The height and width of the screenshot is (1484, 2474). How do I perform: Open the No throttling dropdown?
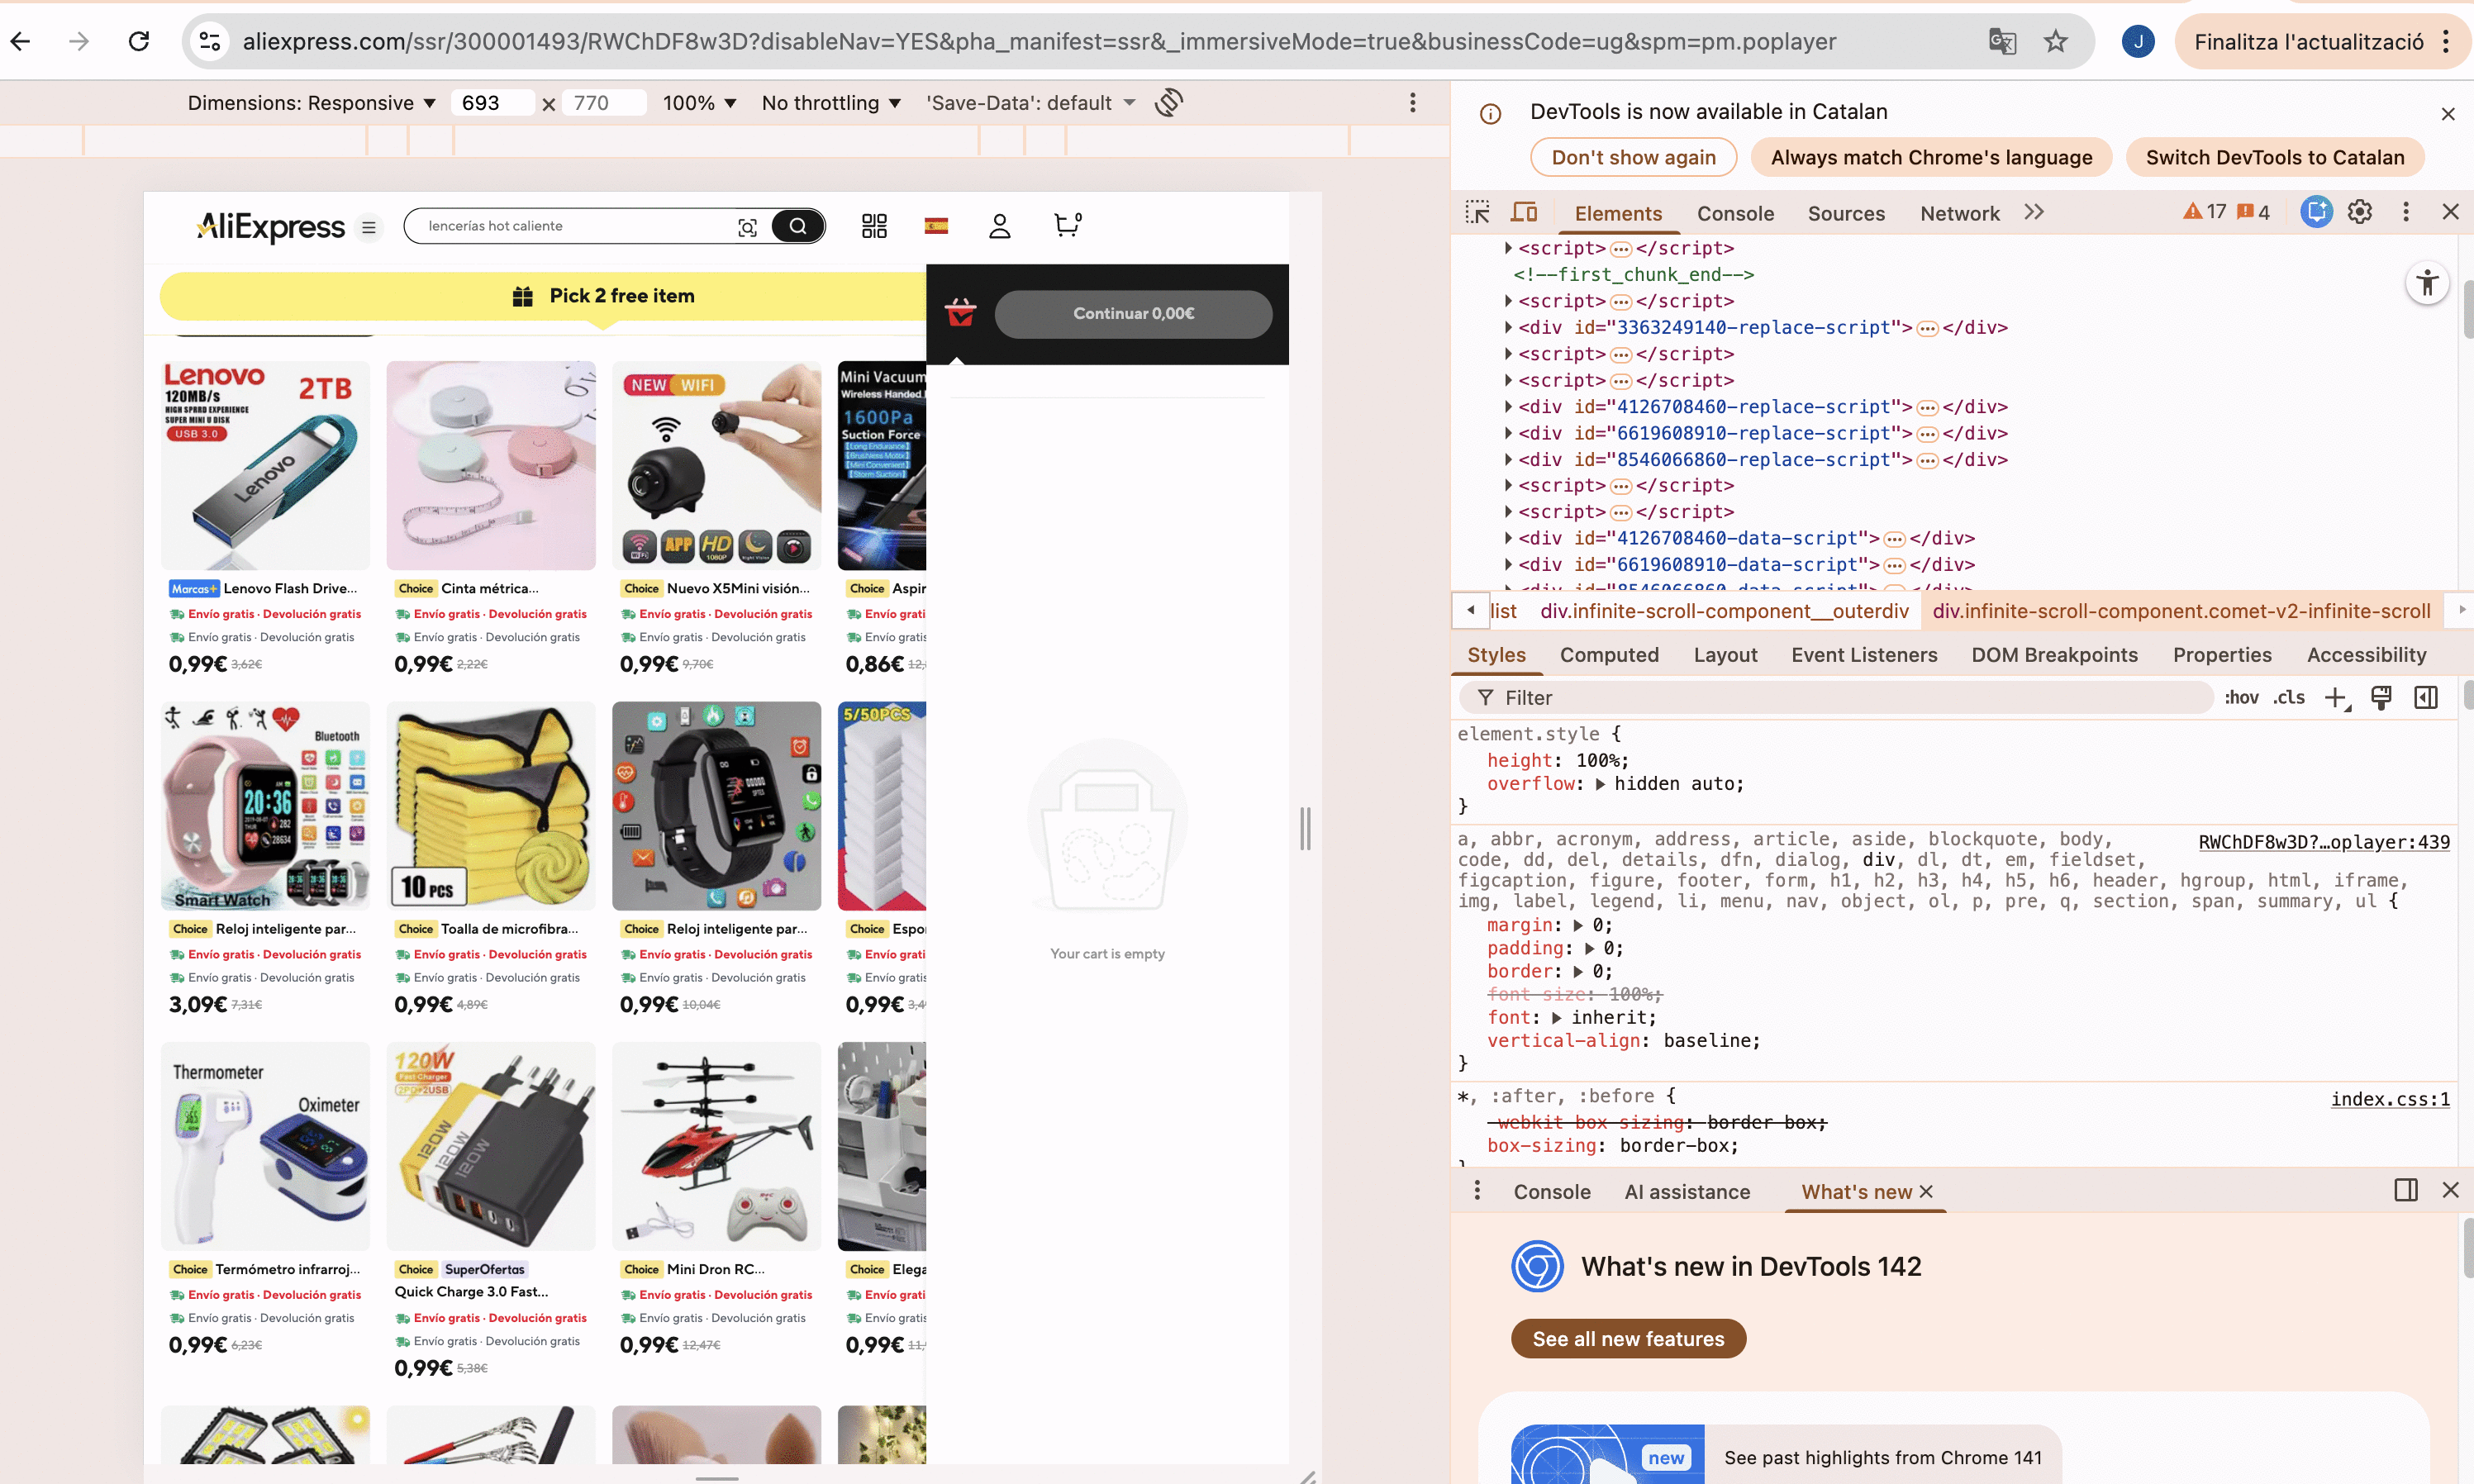[831, 103]
